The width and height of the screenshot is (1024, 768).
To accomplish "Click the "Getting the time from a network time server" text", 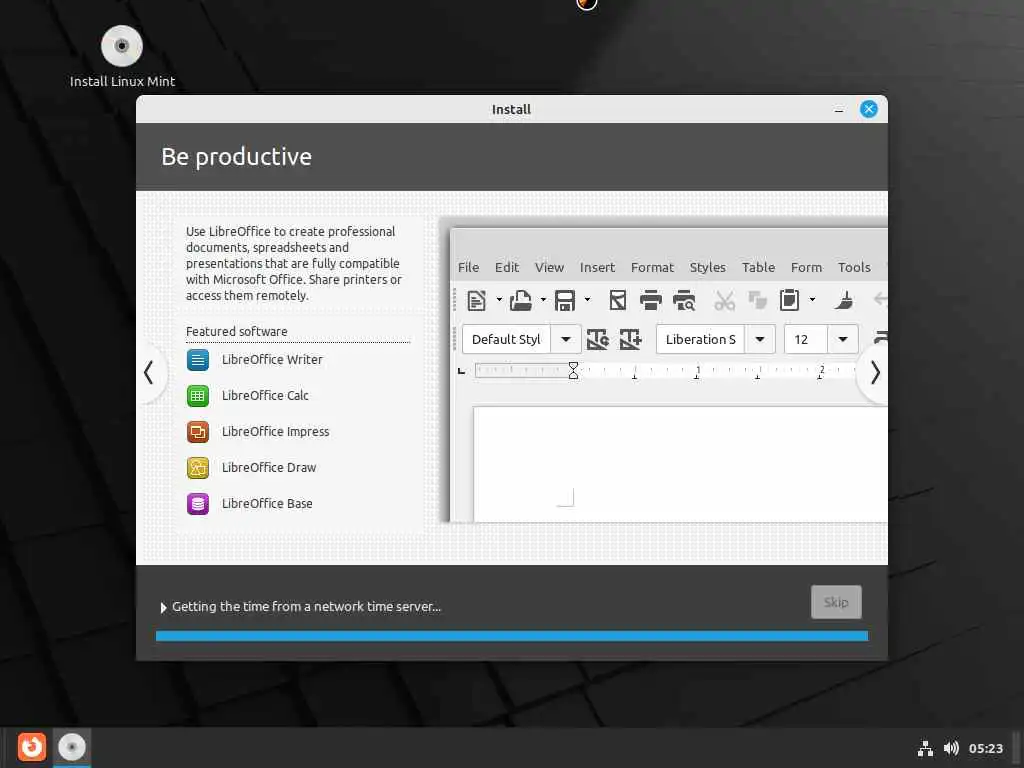I will [x=306, y=607].
